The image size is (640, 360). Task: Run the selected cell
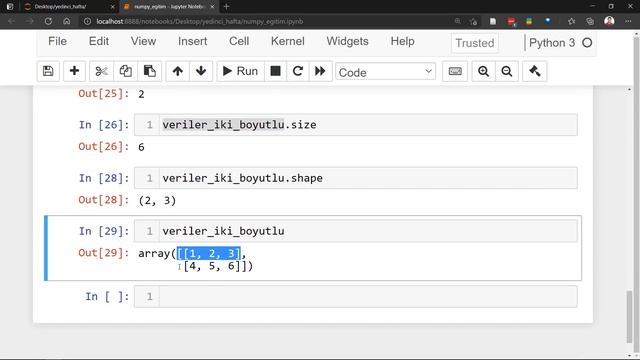[x=240, y=71]
